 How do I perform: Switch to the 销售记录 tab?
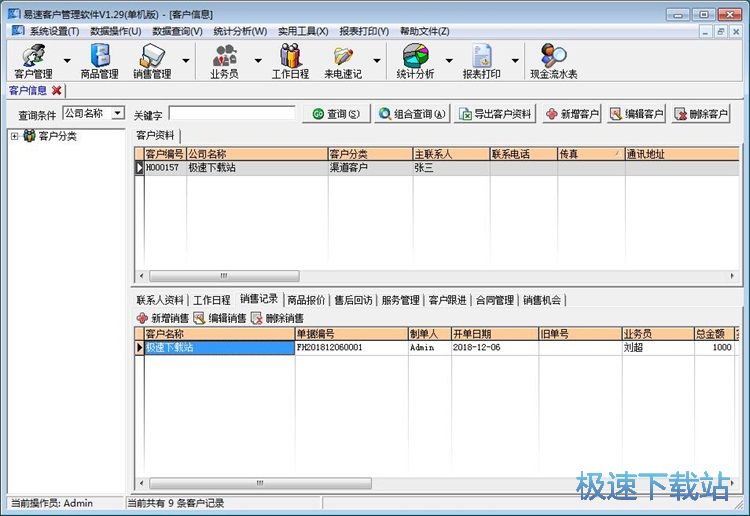259,299
